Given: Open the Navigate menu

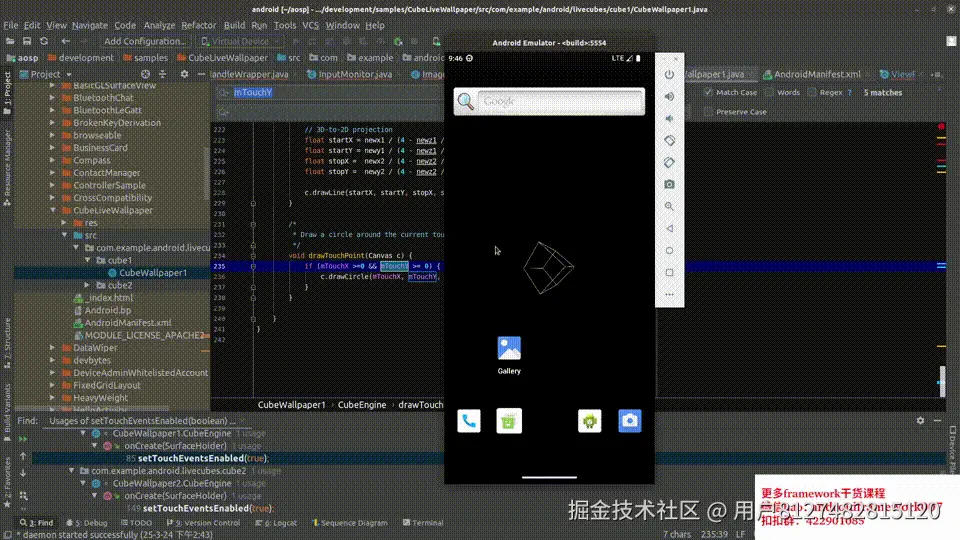Looking at the screenshot, I should tap(89, 25).
